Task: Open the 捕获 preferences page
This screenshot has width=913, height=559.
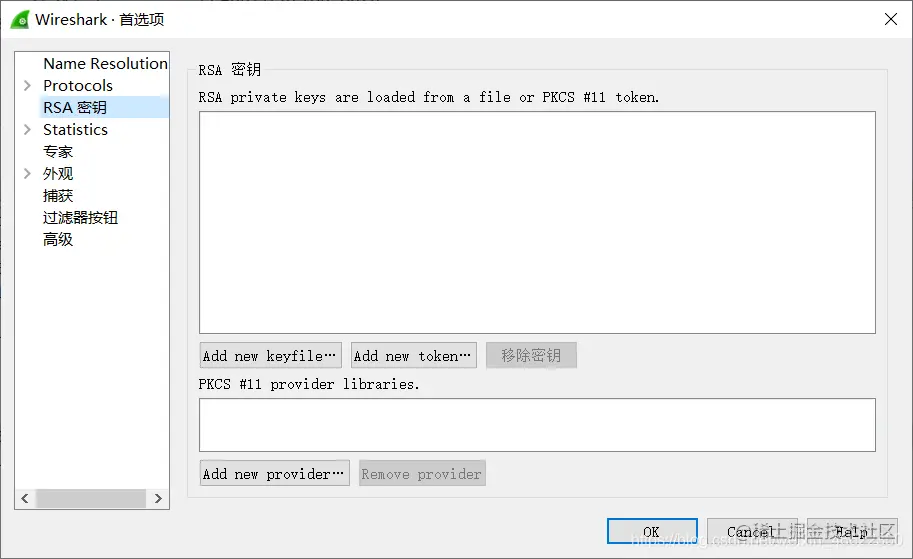Action: pyautogui.click(x=58, y=196)
